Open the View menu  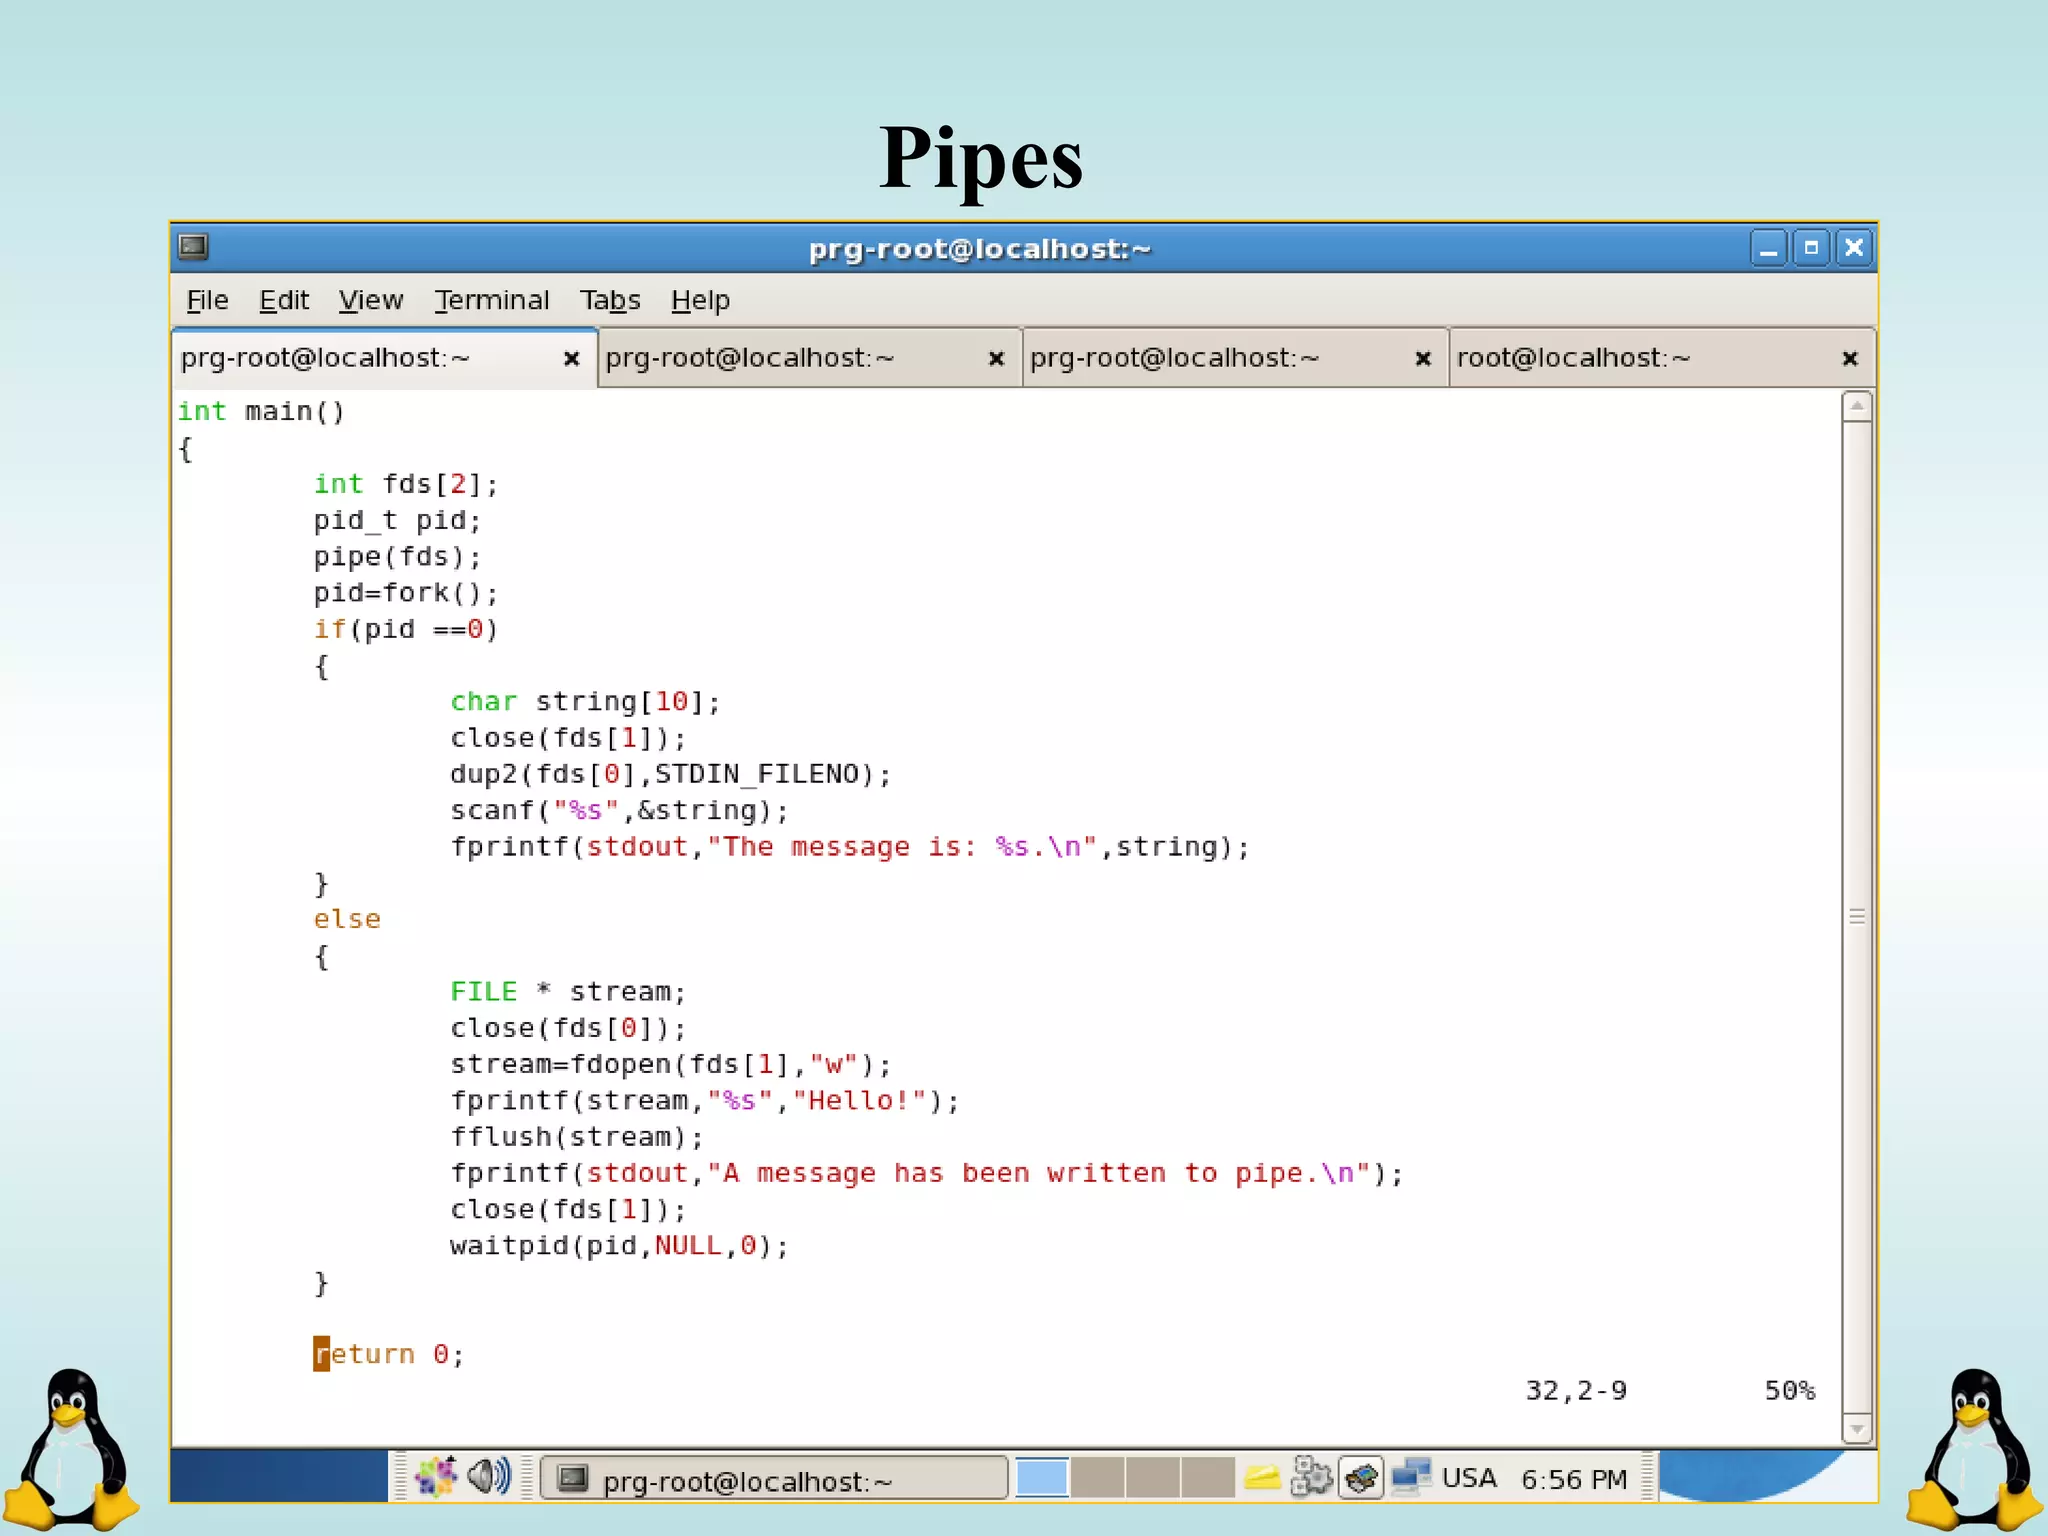click(370, 300)
